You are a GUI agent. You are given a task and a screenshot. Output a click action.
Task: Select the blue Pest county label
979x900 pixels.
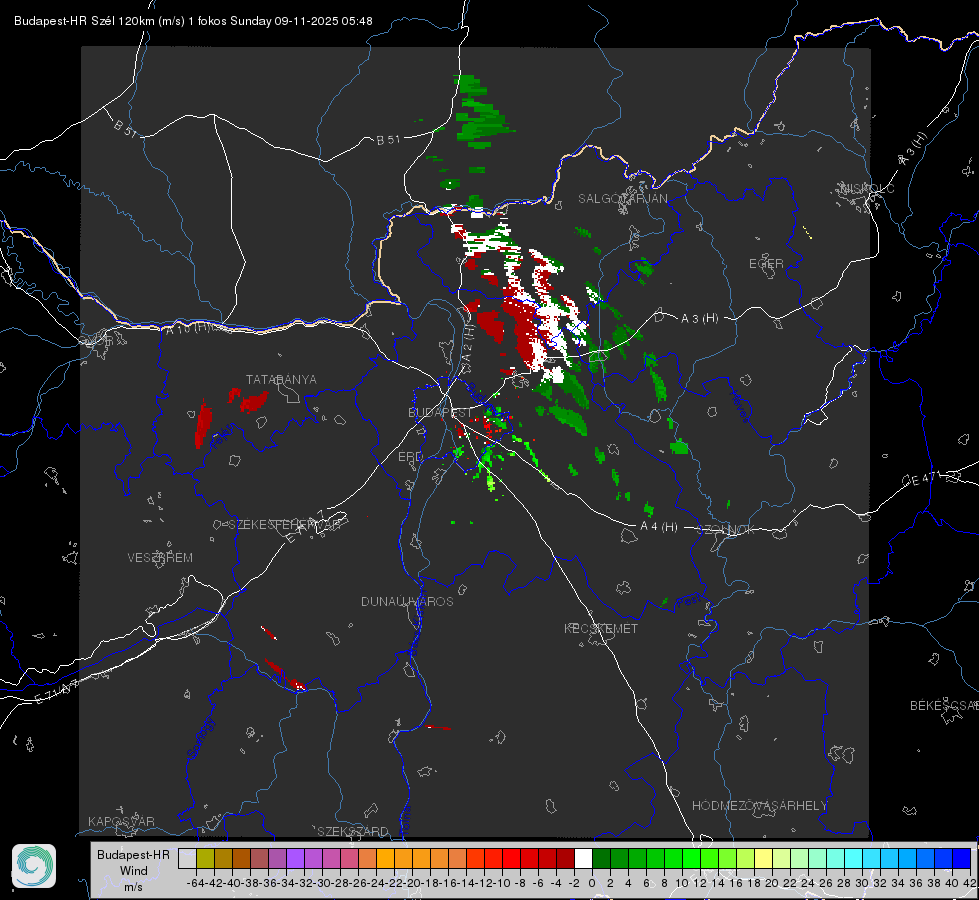click(689, 602)
